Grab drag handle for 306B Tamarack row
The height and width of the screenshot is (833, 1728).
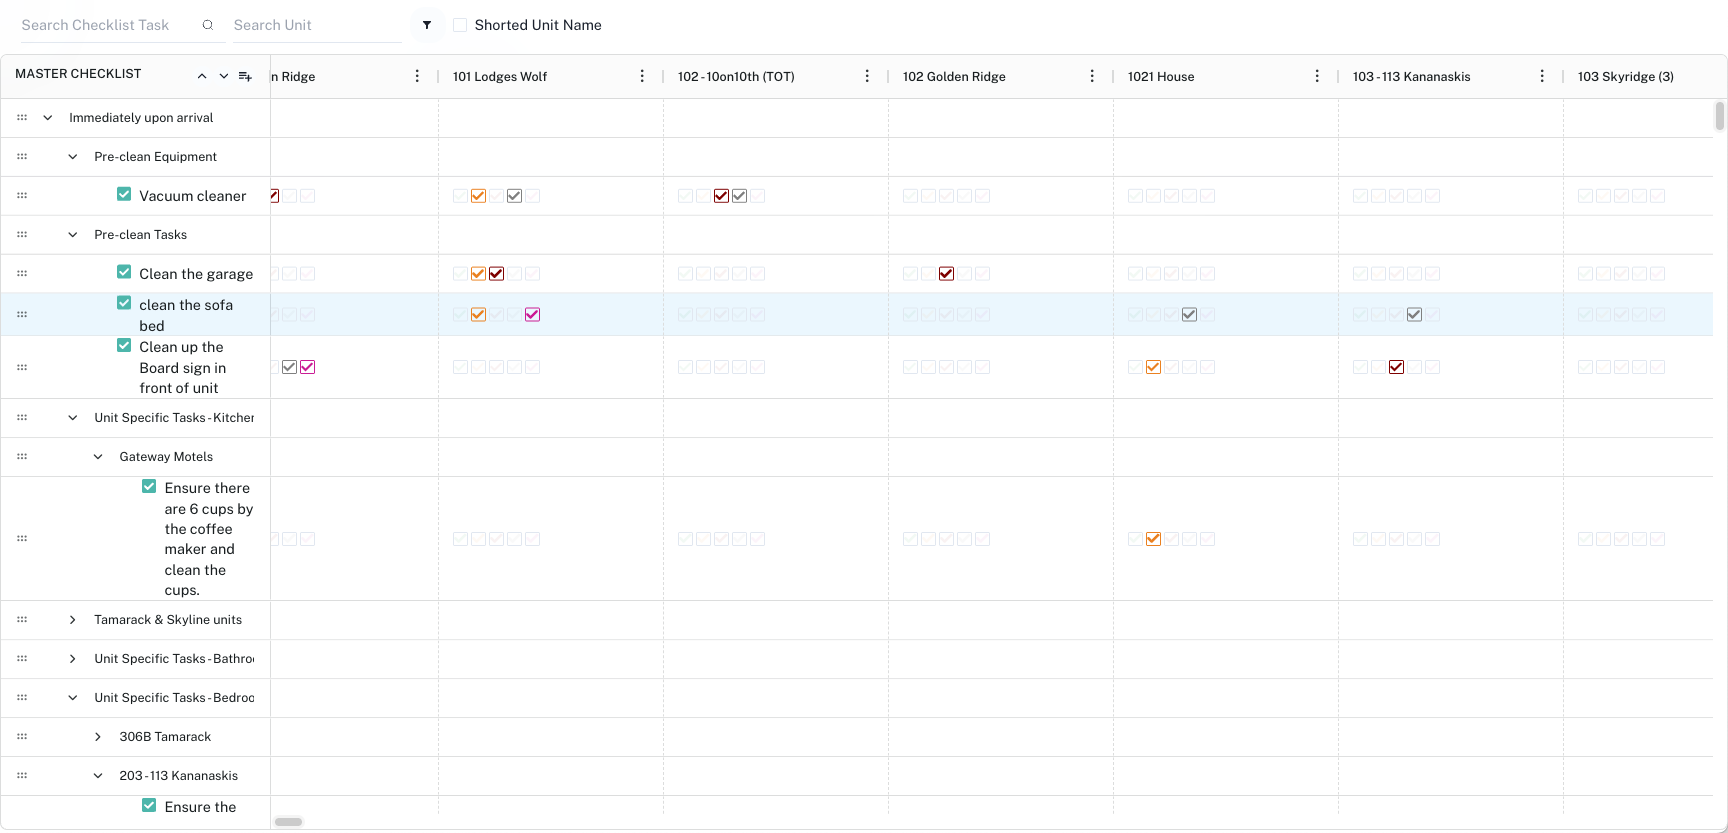(22, 737)
